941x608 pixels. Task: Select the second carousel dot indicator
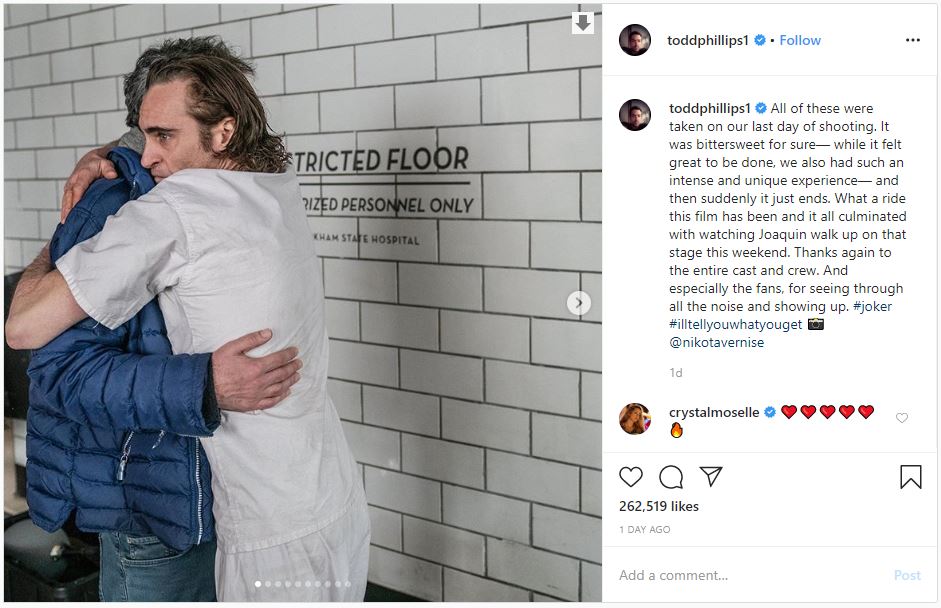268,584
